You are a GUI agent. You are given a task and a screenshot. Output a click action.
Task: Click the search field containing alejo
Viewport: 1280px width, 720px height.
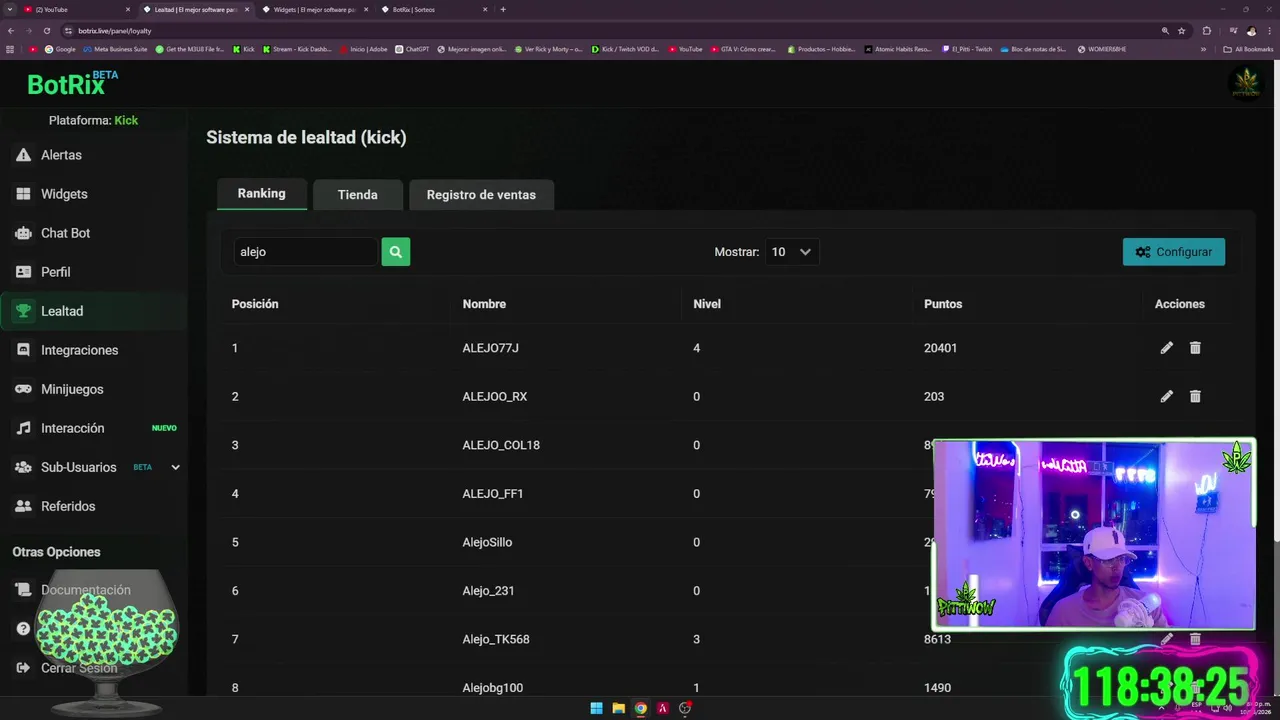coord(306,252)
